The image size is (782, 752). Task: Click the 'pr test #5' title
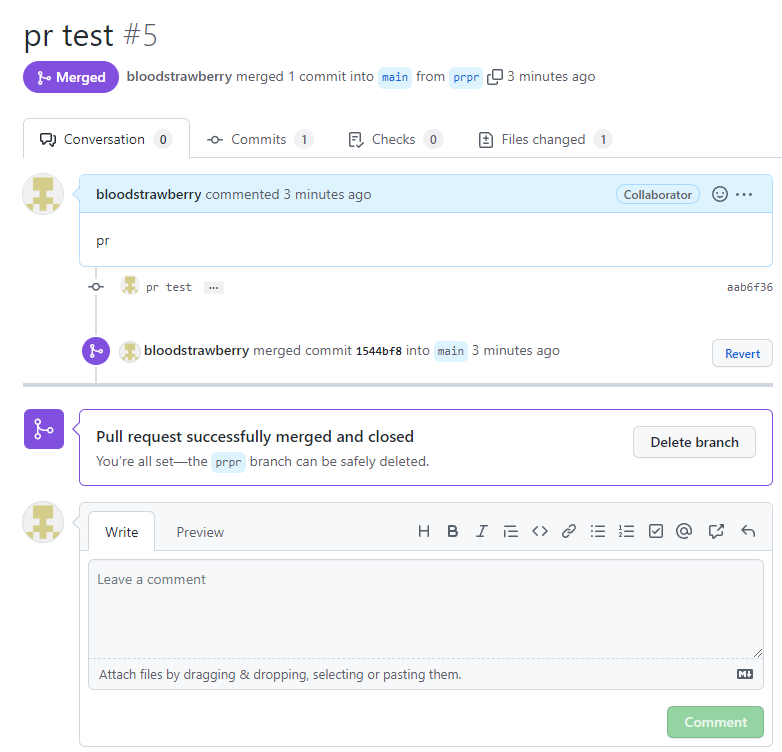click(x=90, y=35)
